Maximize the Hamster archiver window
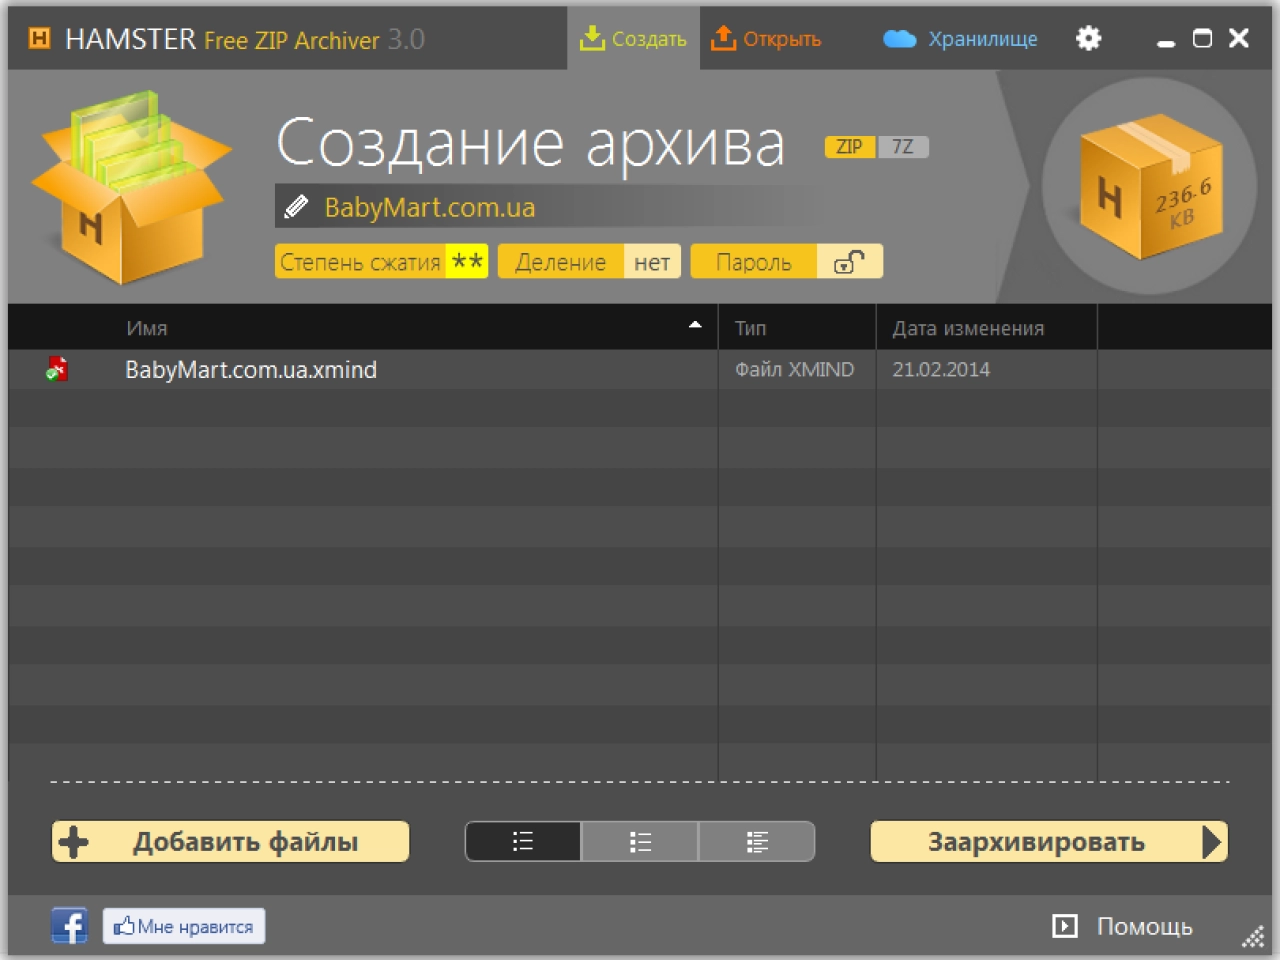The image size is (1280, 960). (x=1202, y=38)
